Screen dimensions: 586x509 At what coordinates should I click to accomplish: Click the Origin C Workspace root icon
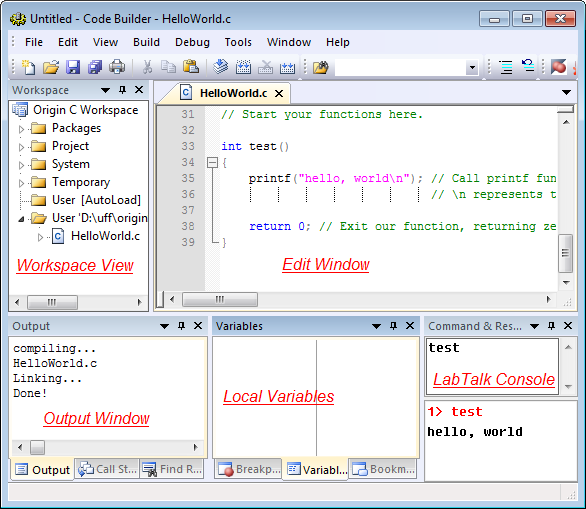pyautogui.click(x=20, y=110)
